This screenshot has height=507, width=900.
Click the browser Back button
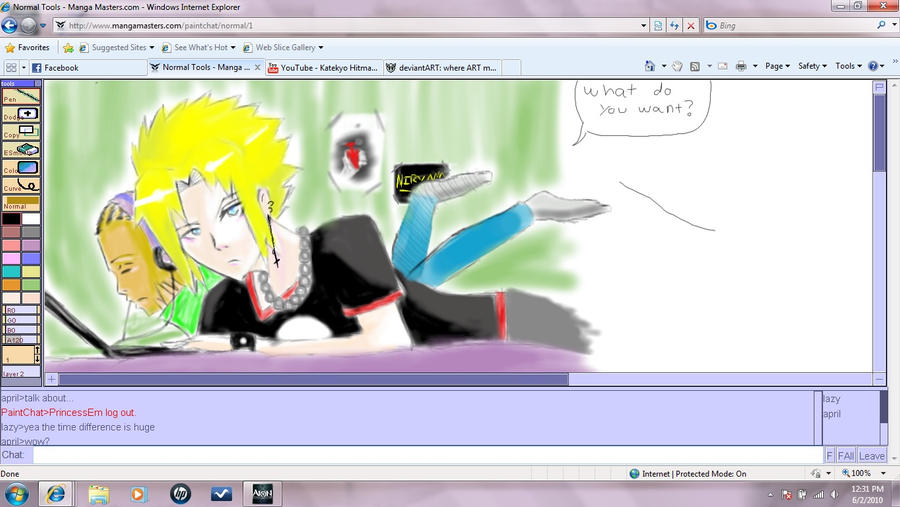point(10,25)
